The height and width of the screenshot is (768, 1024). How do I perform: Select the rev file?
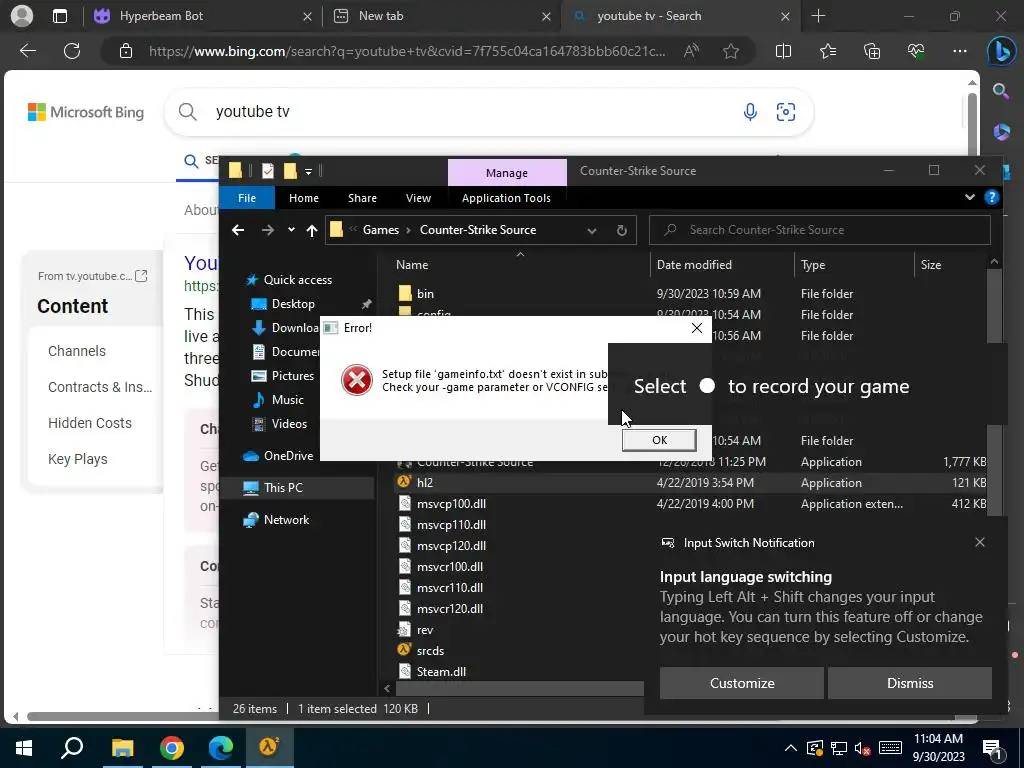(x=424, y=630)
